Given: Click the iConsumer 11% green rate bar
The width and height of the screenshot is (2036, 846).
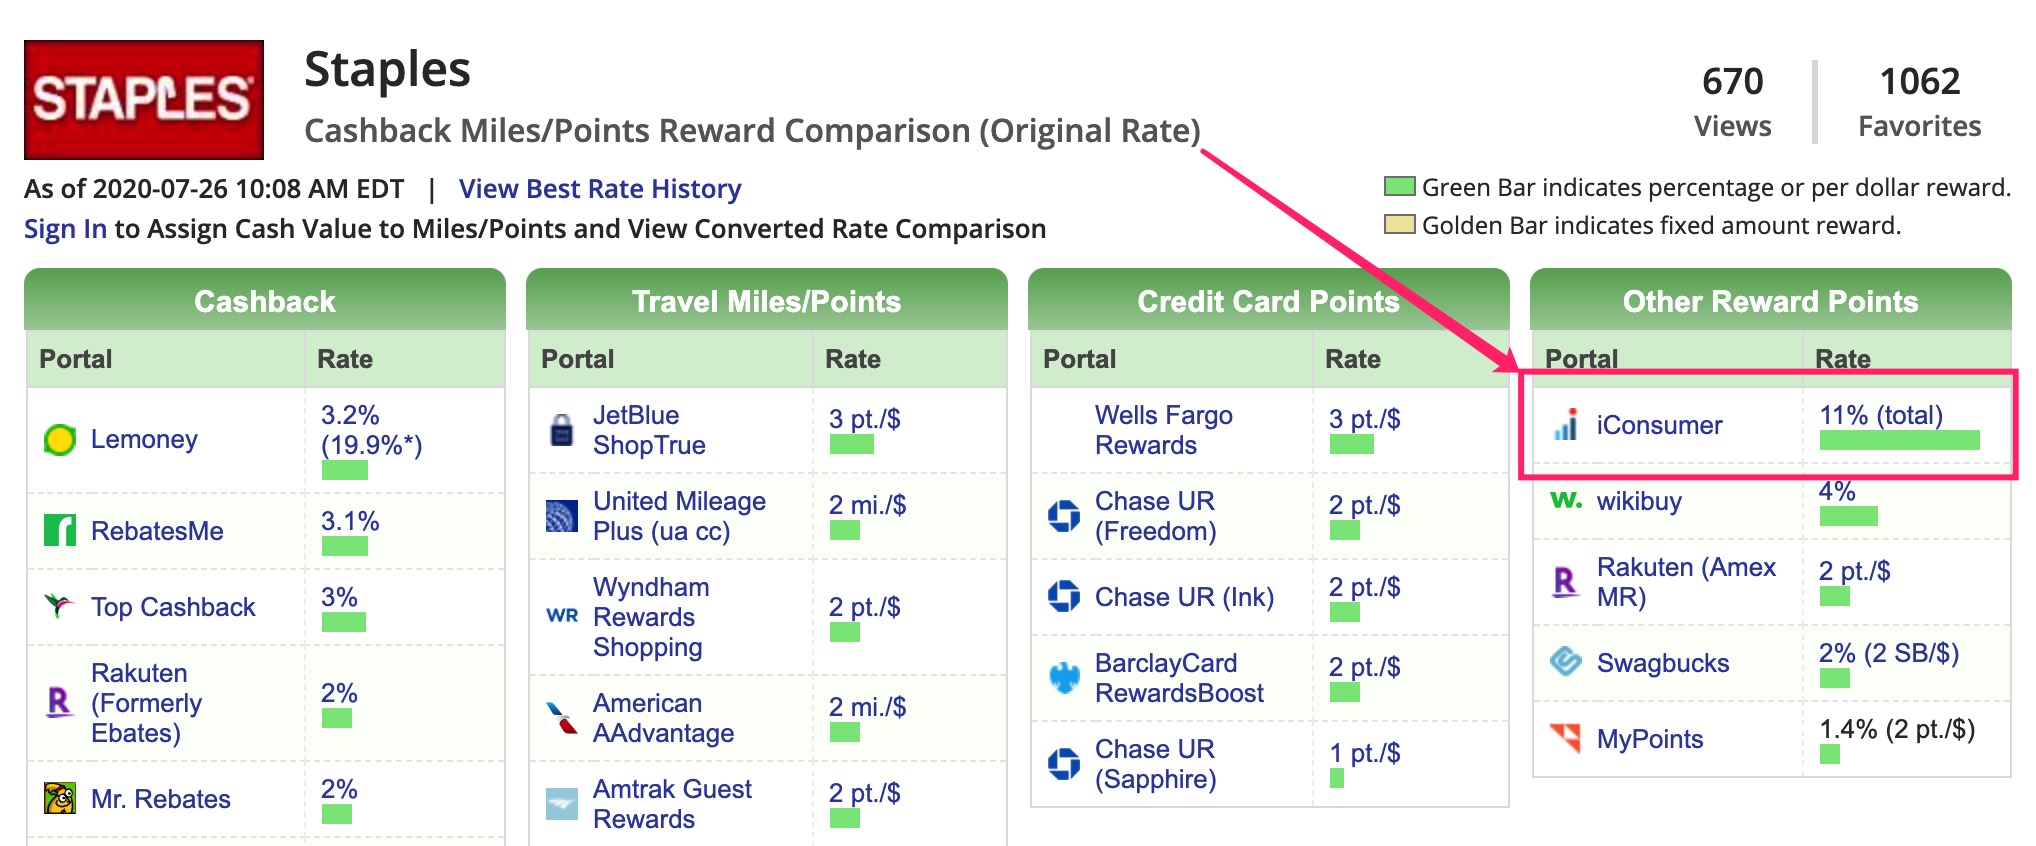Looking at the screenshot, I should coord(1899,441).
